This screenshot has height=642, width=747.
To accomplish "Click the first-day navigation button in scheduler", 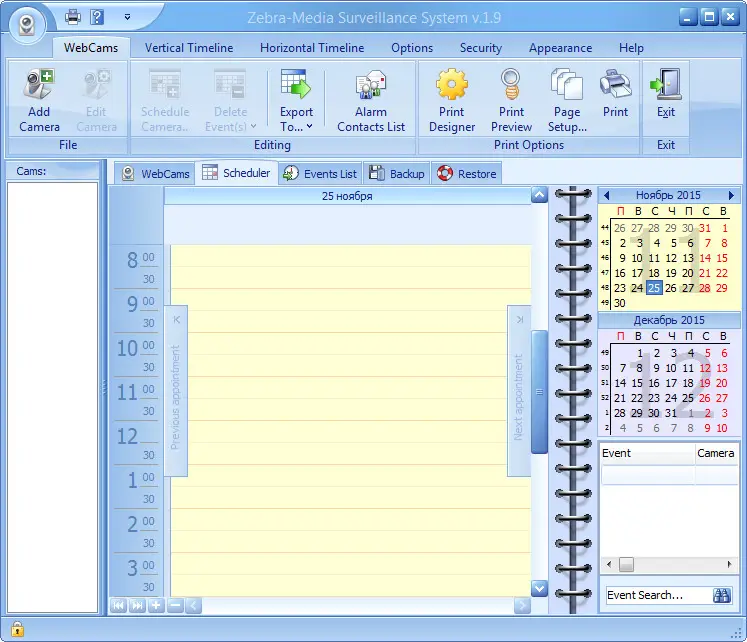I will point(119,605).
